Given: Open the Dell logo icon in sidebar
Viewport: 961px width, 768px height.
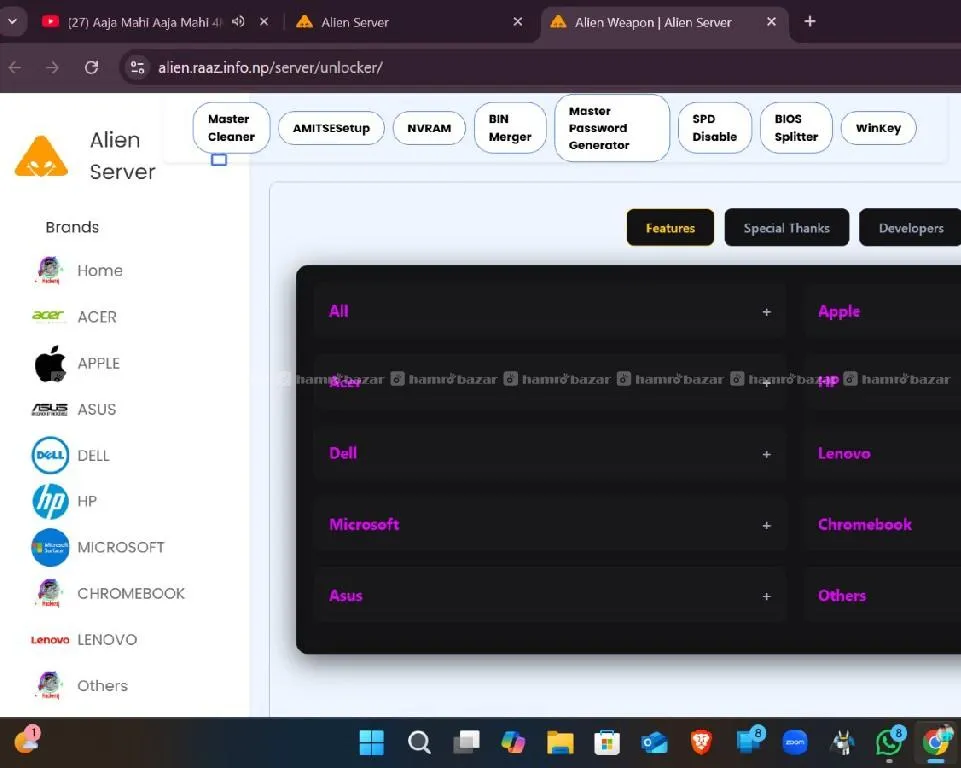Looking at the screenshot, I should (50, 456).
